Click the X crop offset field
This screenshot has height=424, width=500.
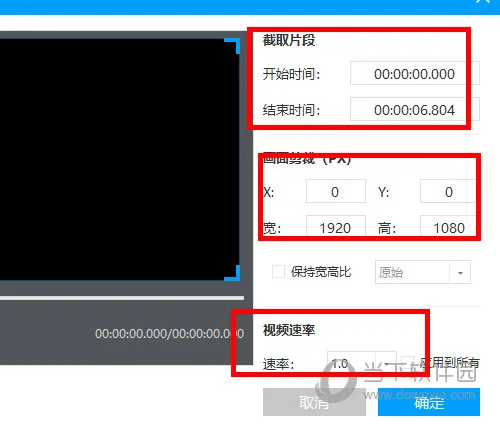[x=336, y=191]
